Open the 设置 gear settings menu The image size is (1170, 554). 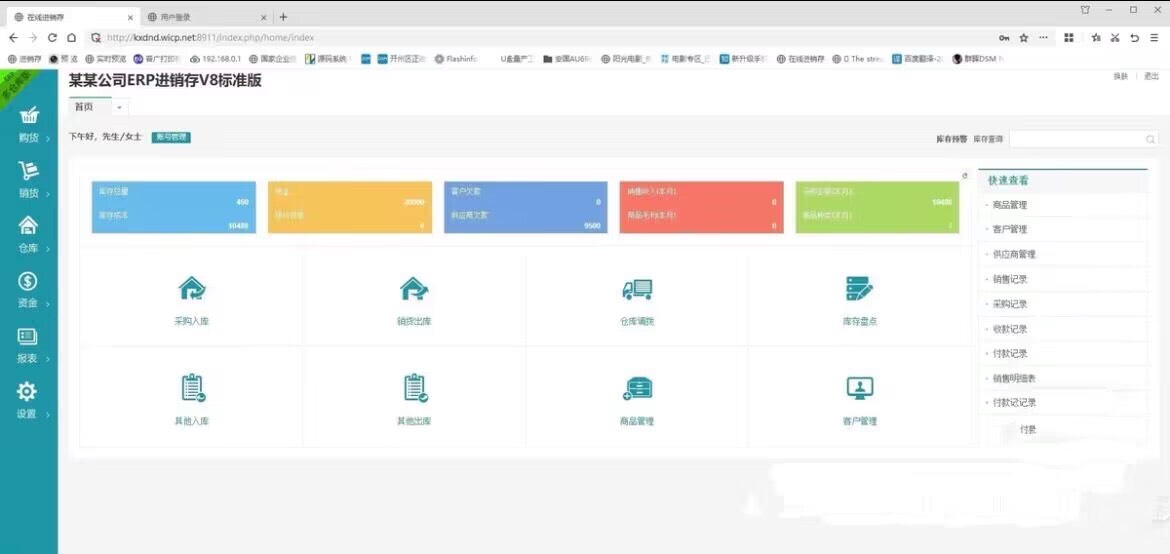(x=28, y=400)
